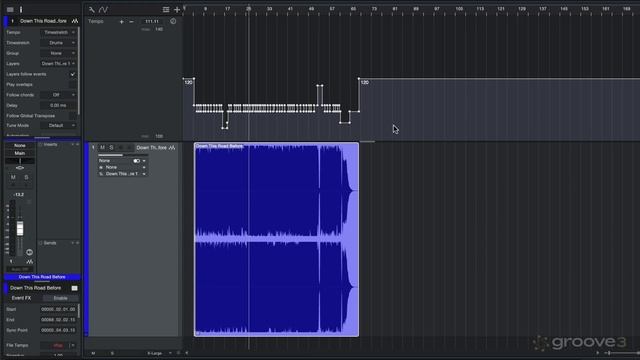The height and width of the screenshot is (360, 640).
Task: Remove tempo point with minus icon
Action: [131, 21]
